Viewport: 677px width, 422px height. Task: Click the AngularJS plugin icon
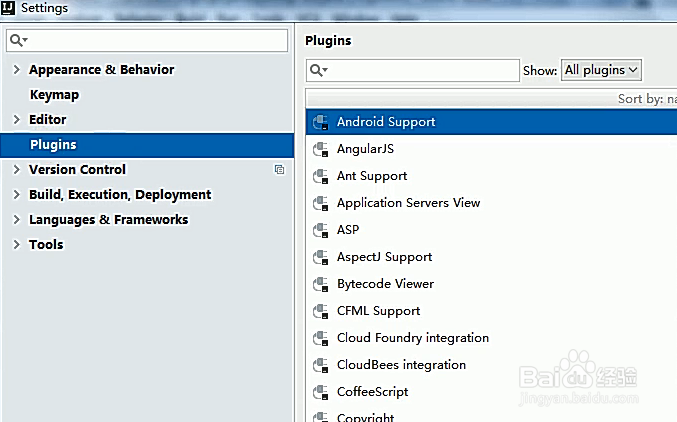[321, 149]
